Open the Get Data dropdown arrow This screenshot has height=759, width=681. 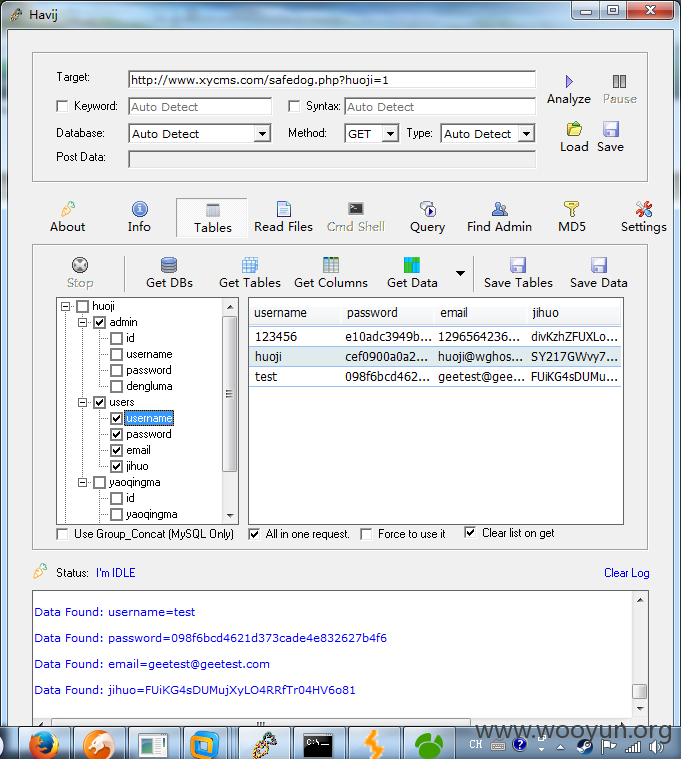tap(460, 273)
